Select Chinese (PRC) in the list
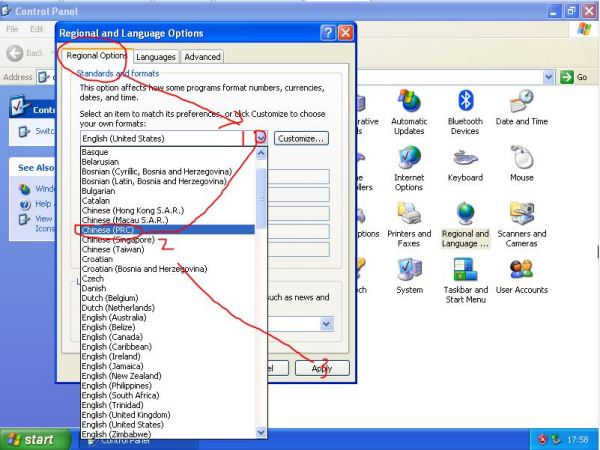The width and height of the screenshot is (600, 450). coord(168,230)
